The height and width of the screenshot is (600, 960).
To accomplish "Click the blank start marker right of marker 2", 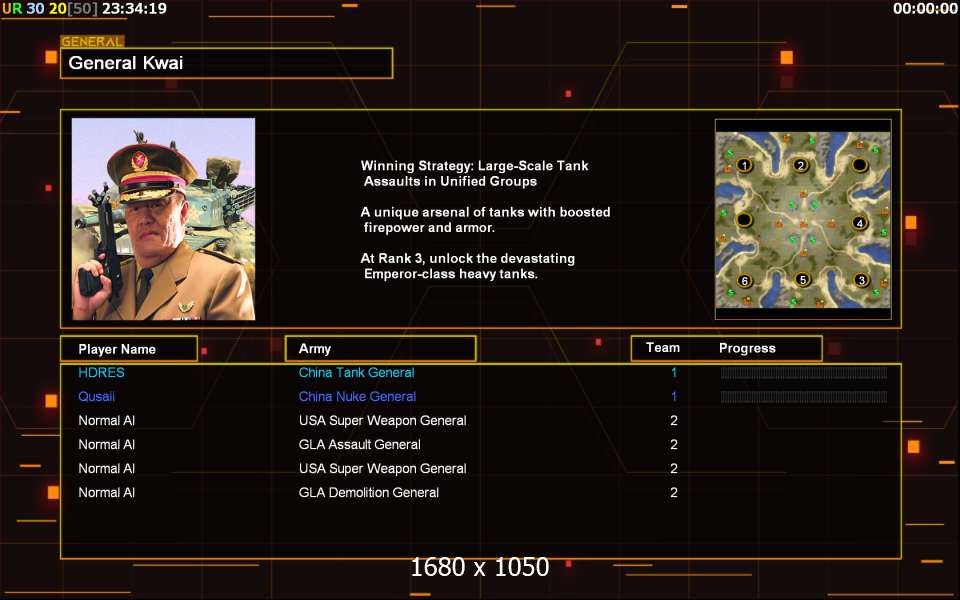I will tap(860, 165).
